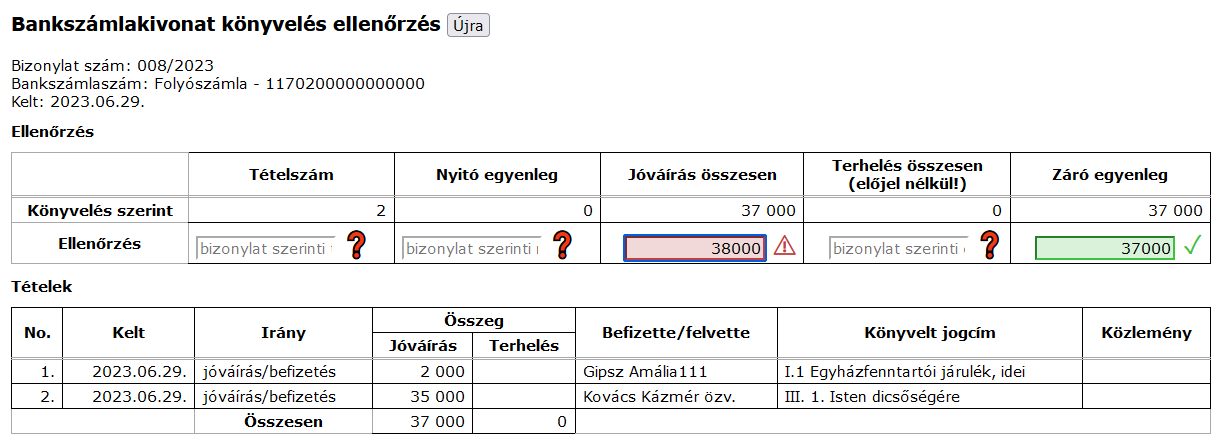
Task: Click the question mark beside Terhelés összesen input
Action: pos(991,245)
